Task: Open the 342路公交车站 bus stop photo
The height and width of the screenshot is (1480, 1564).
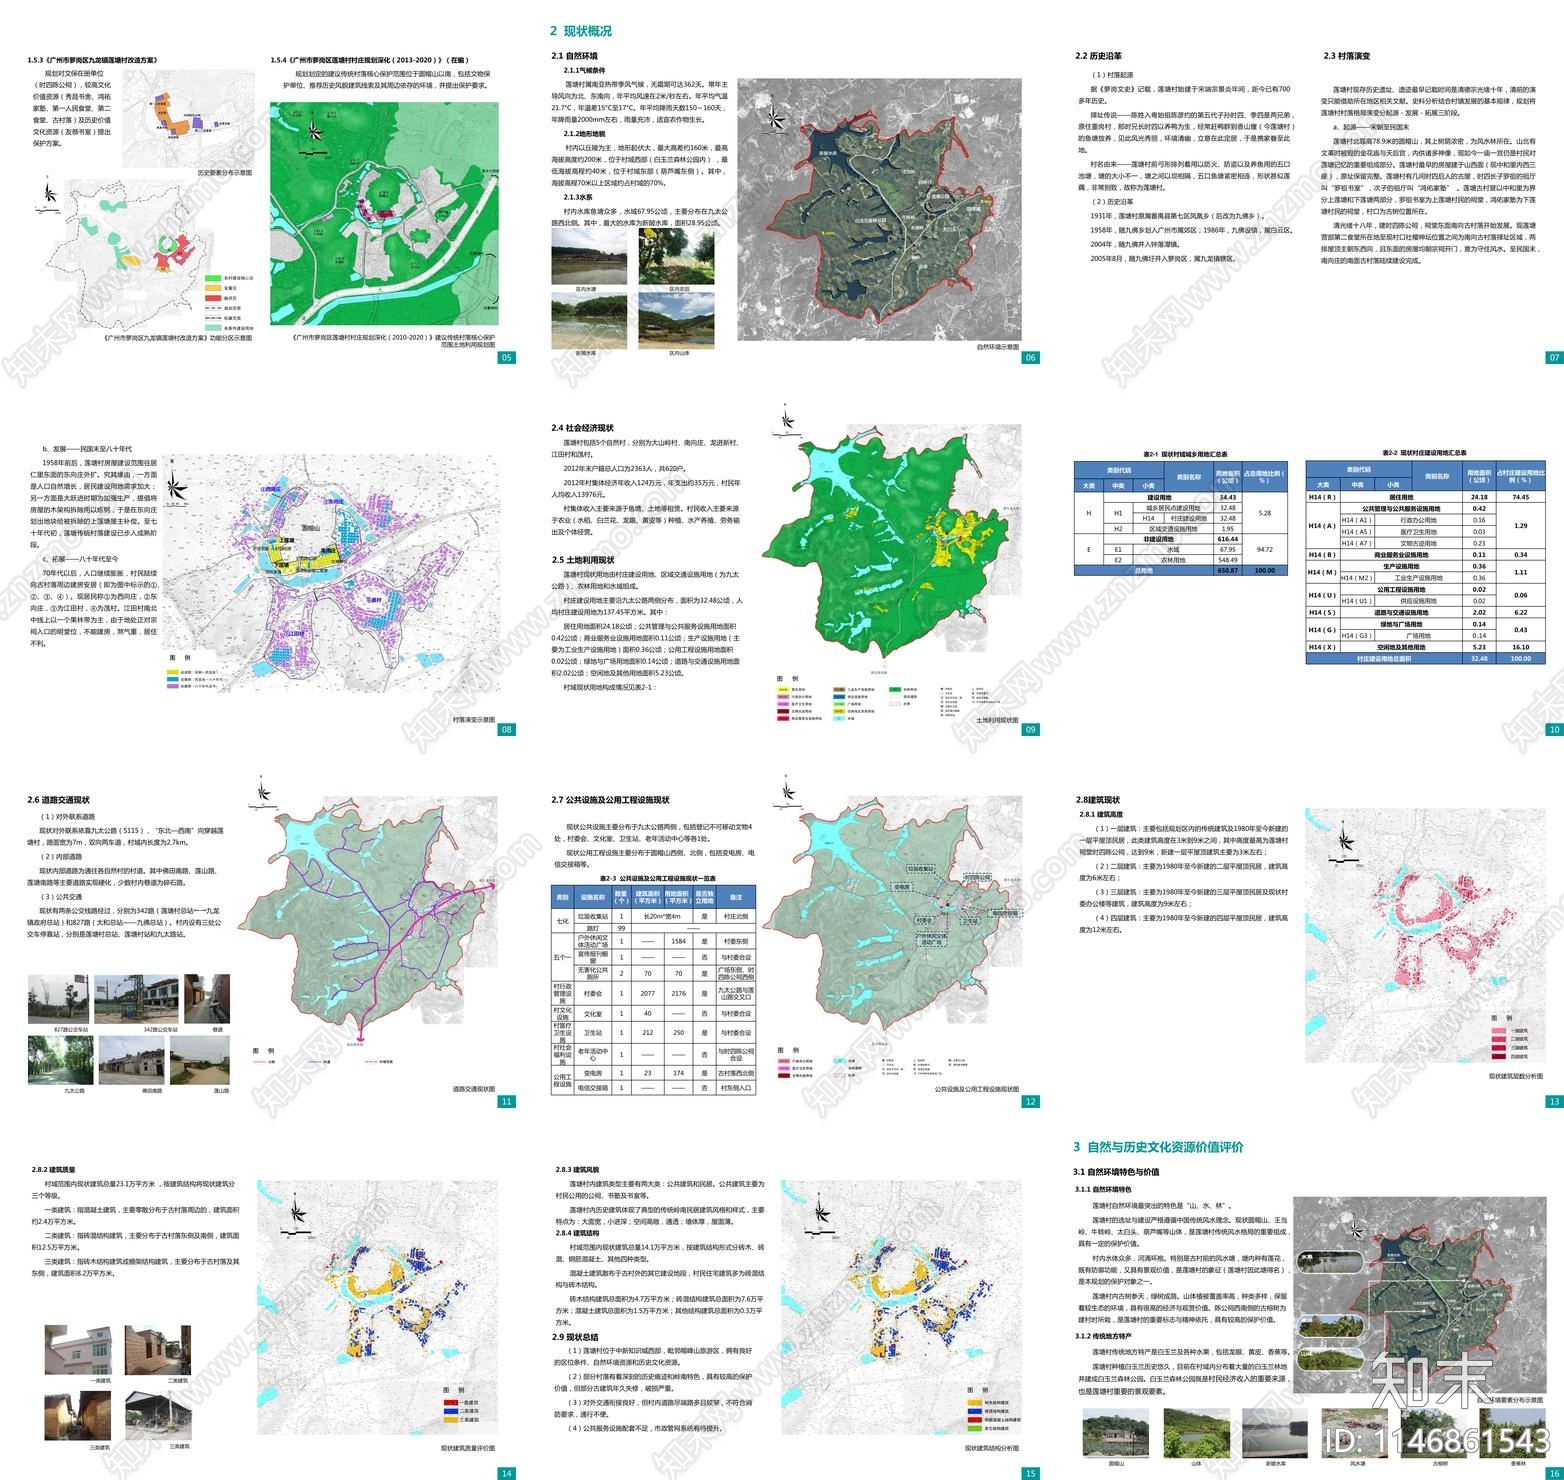Action: (x=134, y=999)
